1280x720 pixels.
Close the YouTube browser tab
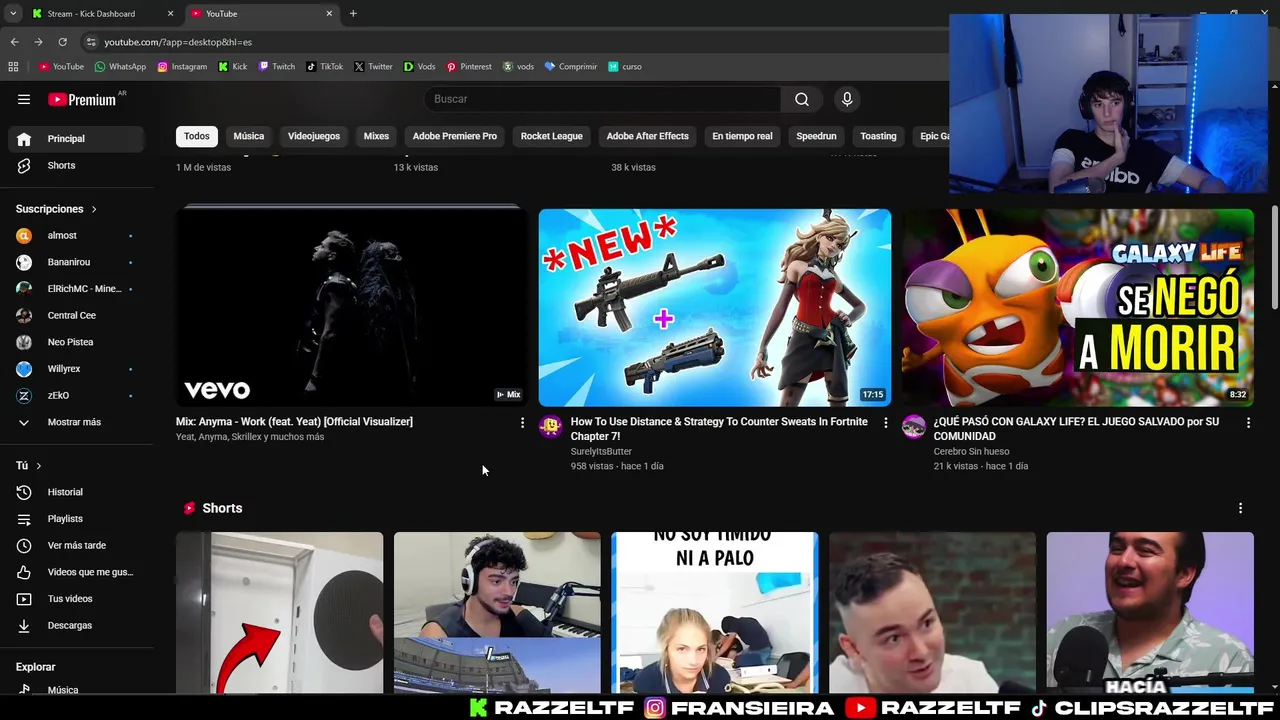point(329,14)
